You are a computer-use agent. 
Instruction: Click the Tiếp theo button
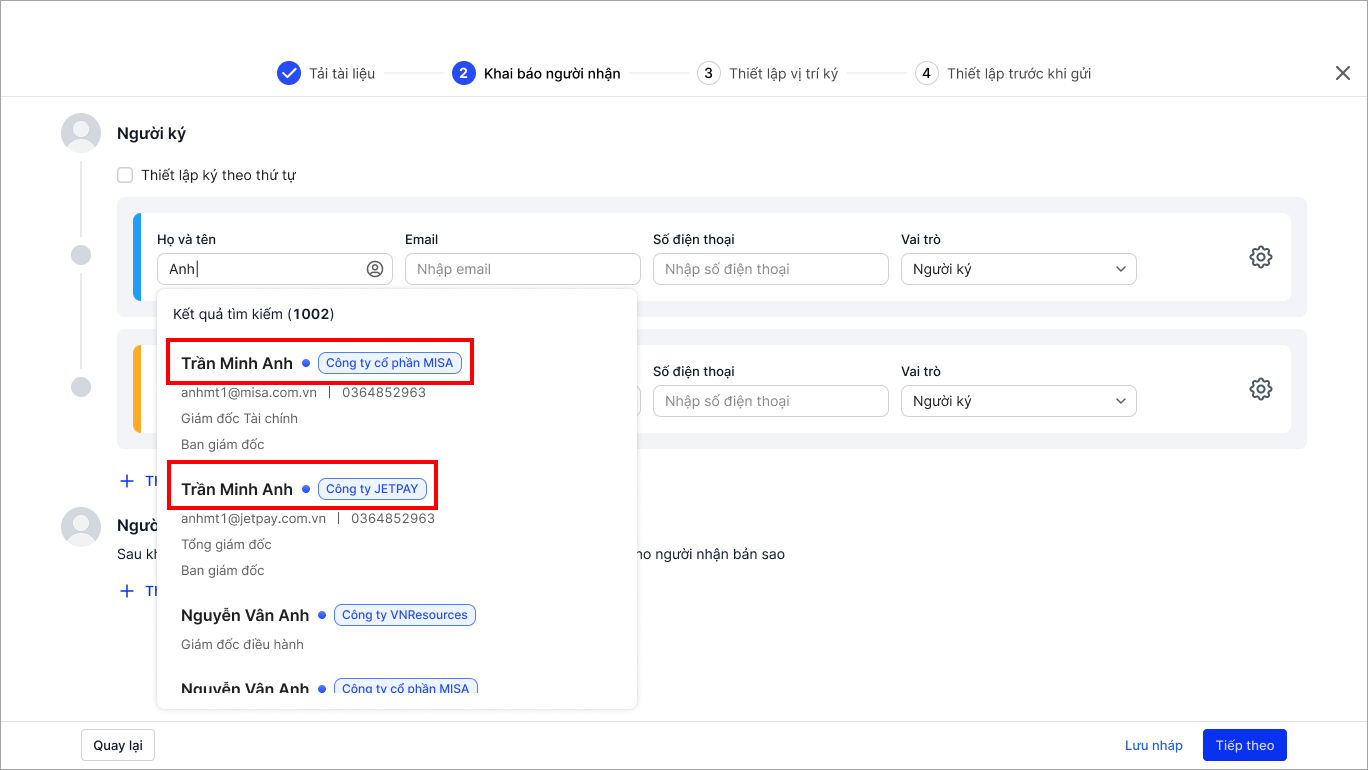click(x=1244, y=745)
